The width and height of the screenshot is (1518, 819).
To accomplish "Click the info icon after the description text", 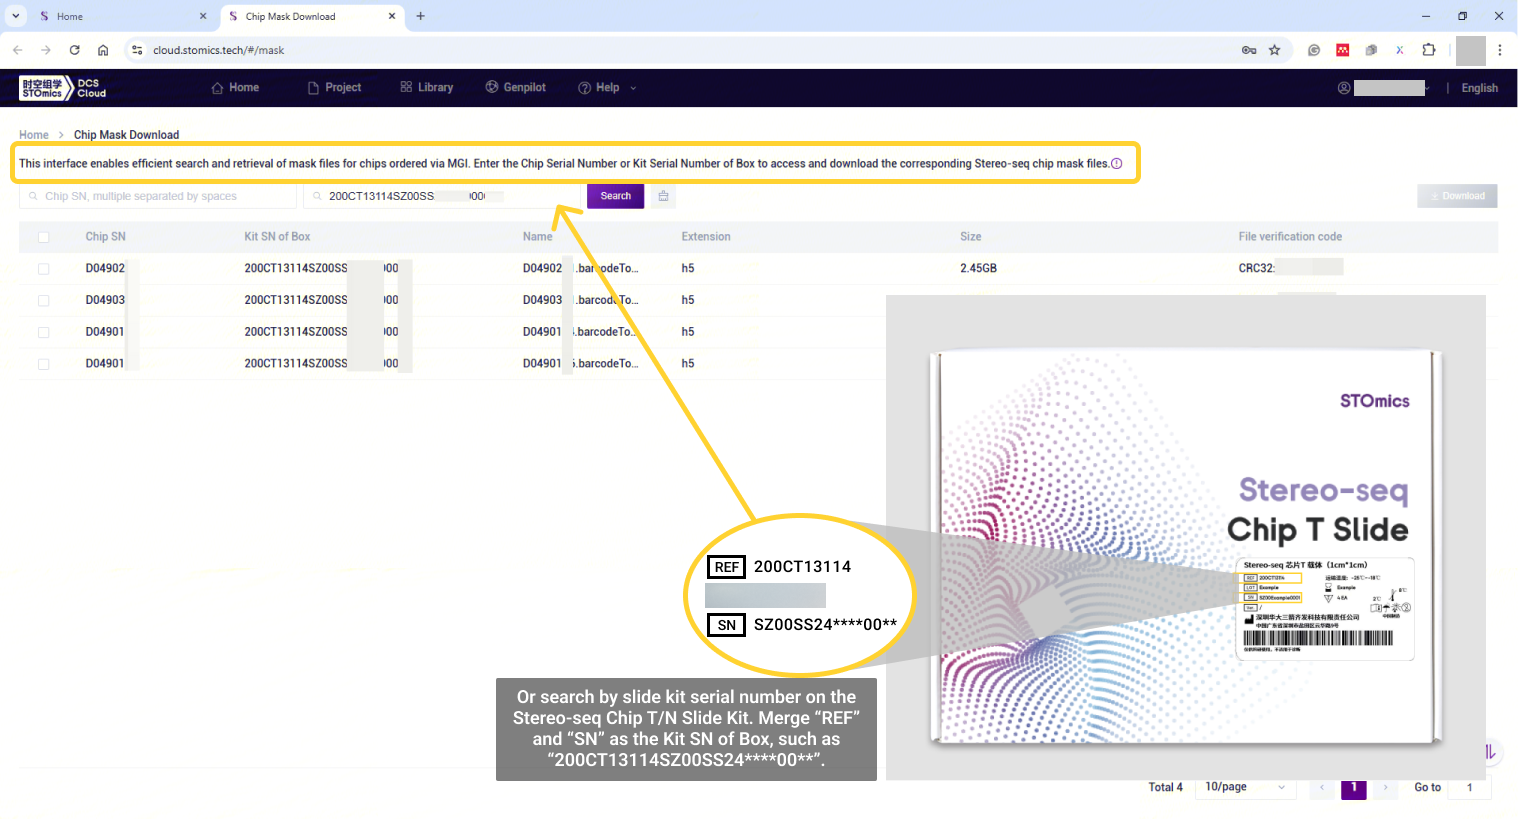I will 1117,164.
